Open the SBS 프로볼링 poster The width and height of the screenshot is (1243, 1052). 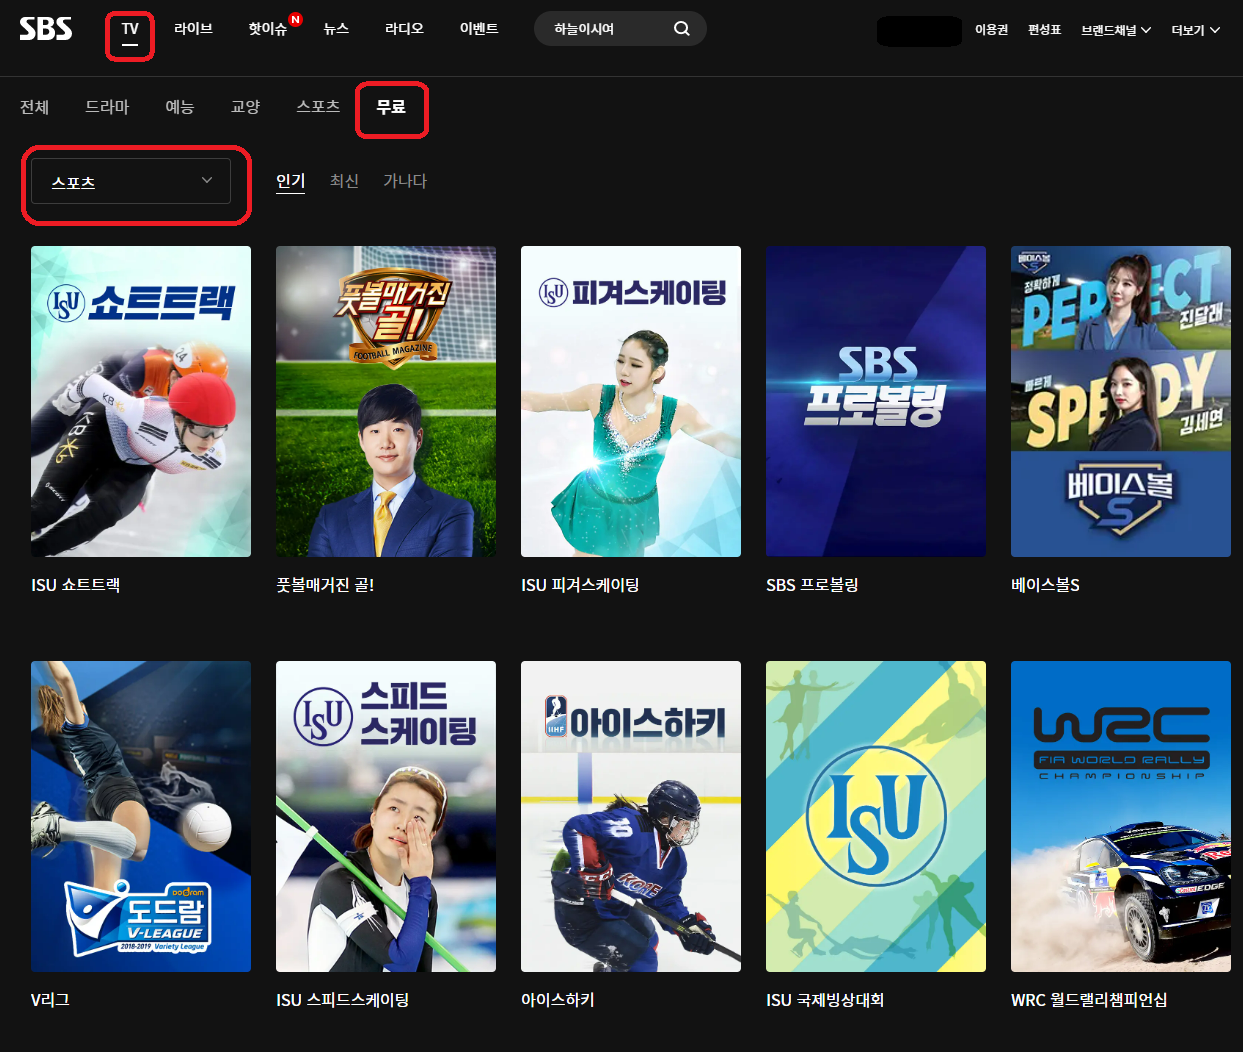tap(876, 401)
